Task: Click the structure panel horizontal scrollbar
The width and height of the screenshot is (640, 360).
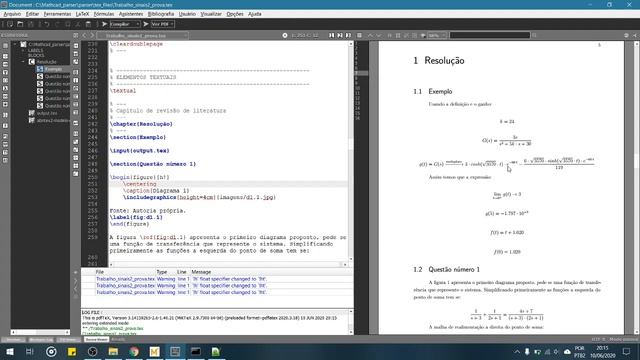Action: (x=40, y=332)
